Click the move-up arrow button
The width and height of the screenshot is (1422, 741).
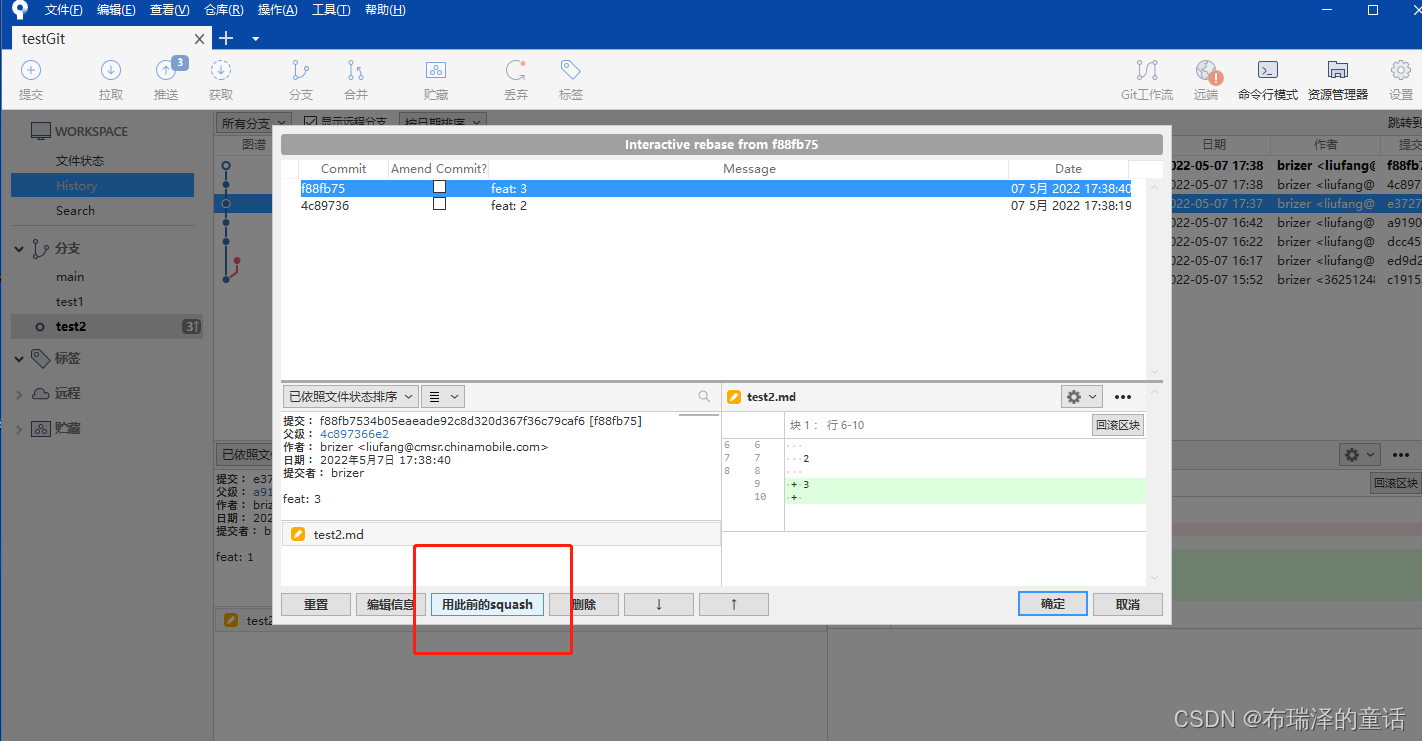click(x=734, y=604)
